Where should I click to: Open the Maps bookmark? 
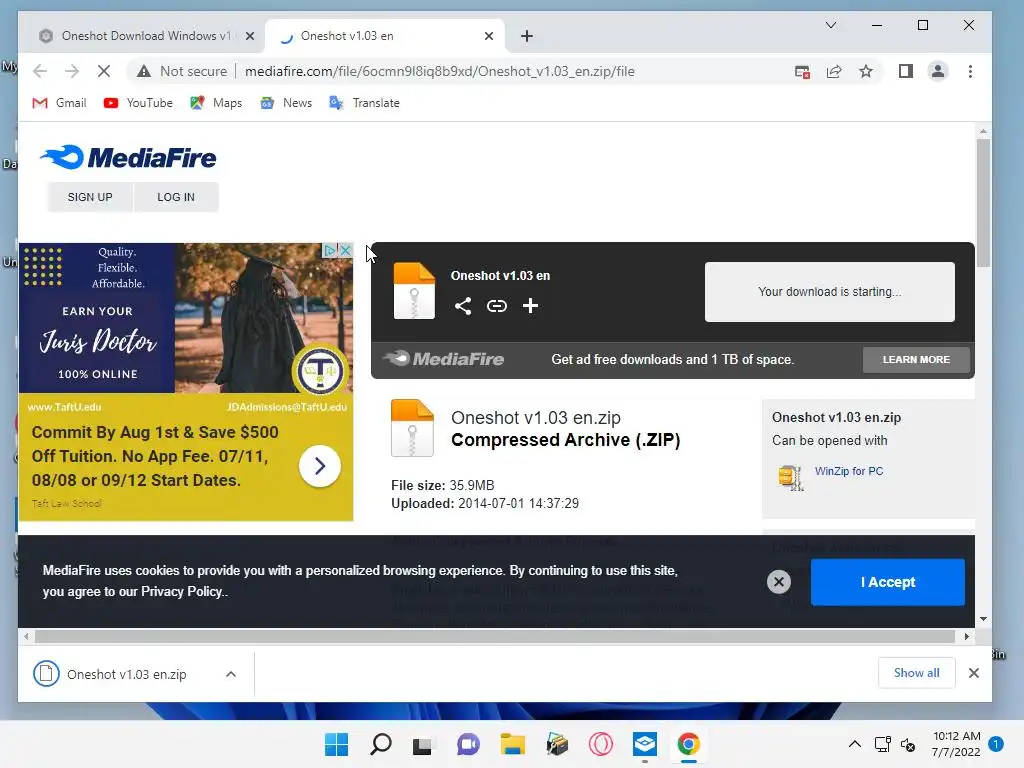[216, 103]
